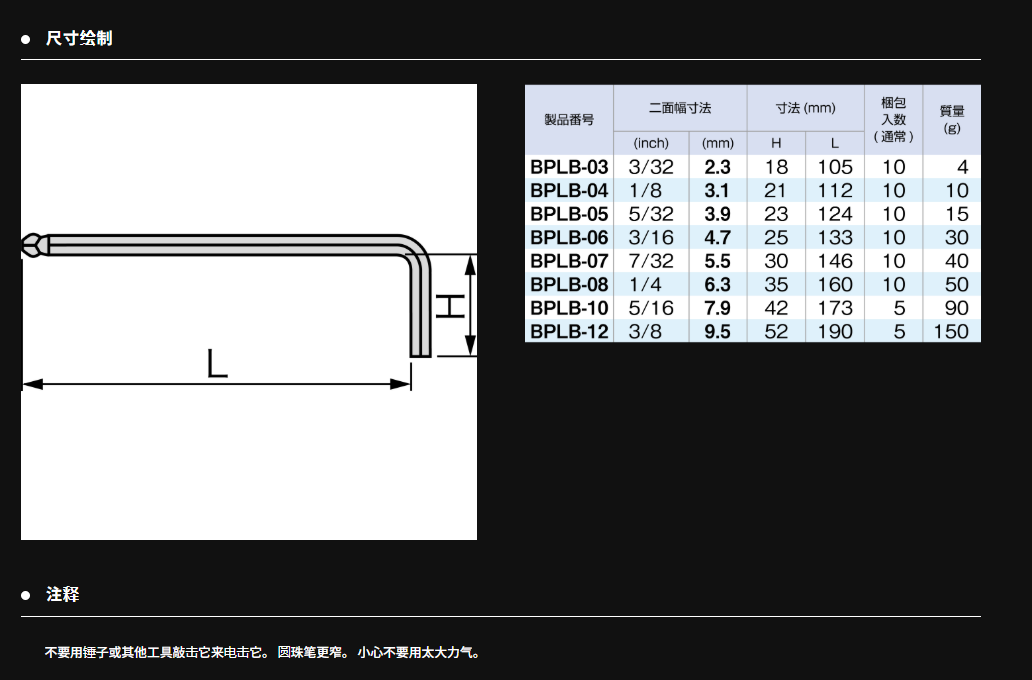
Task: Click the H dimension label in diagram
Action: click(452, 305)
